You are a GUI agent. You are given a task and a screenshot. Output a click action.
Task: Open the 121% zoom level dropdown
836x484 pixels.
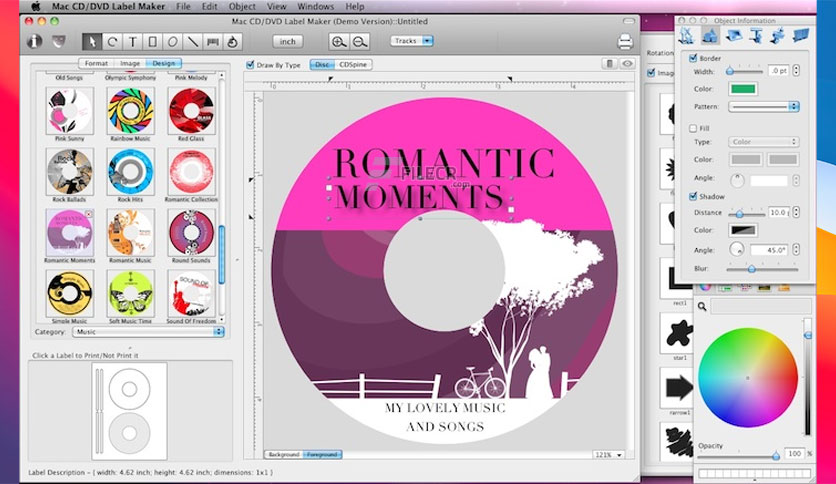[608, 455]
